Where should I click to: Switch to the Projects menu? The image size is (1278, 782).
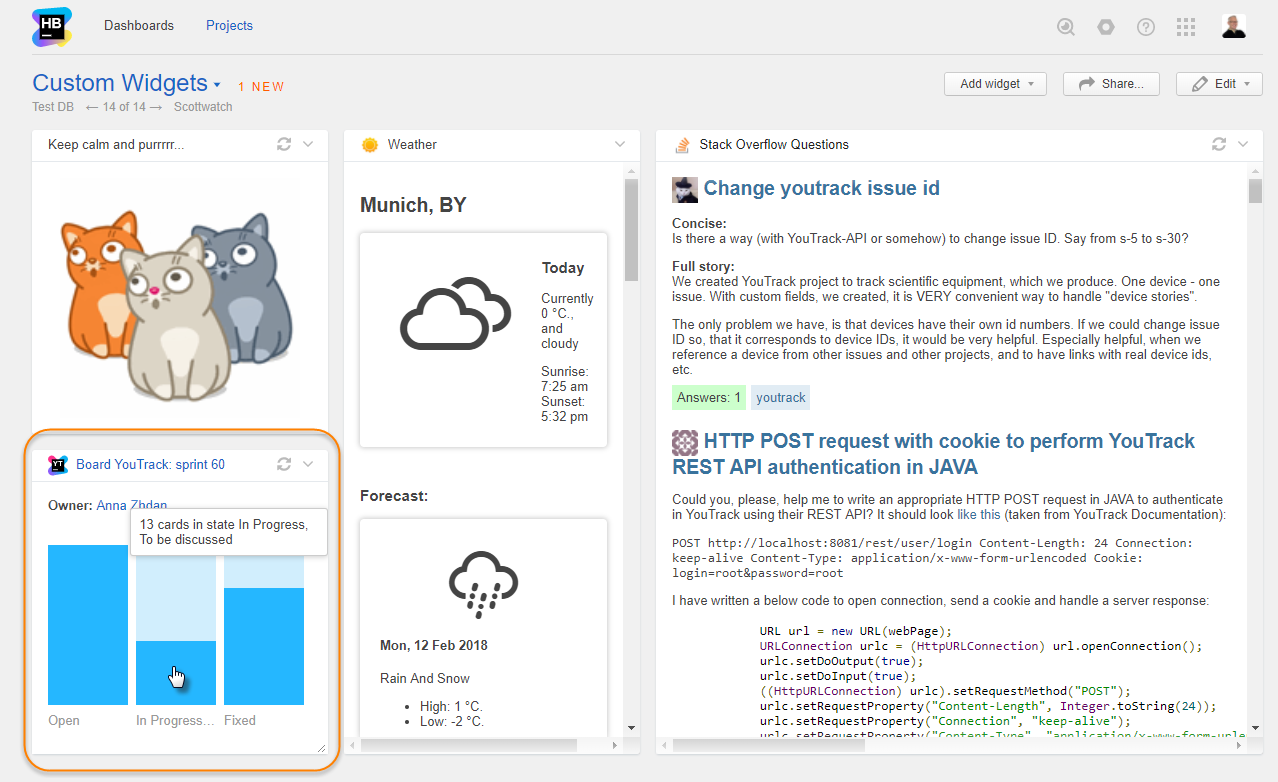229,26
